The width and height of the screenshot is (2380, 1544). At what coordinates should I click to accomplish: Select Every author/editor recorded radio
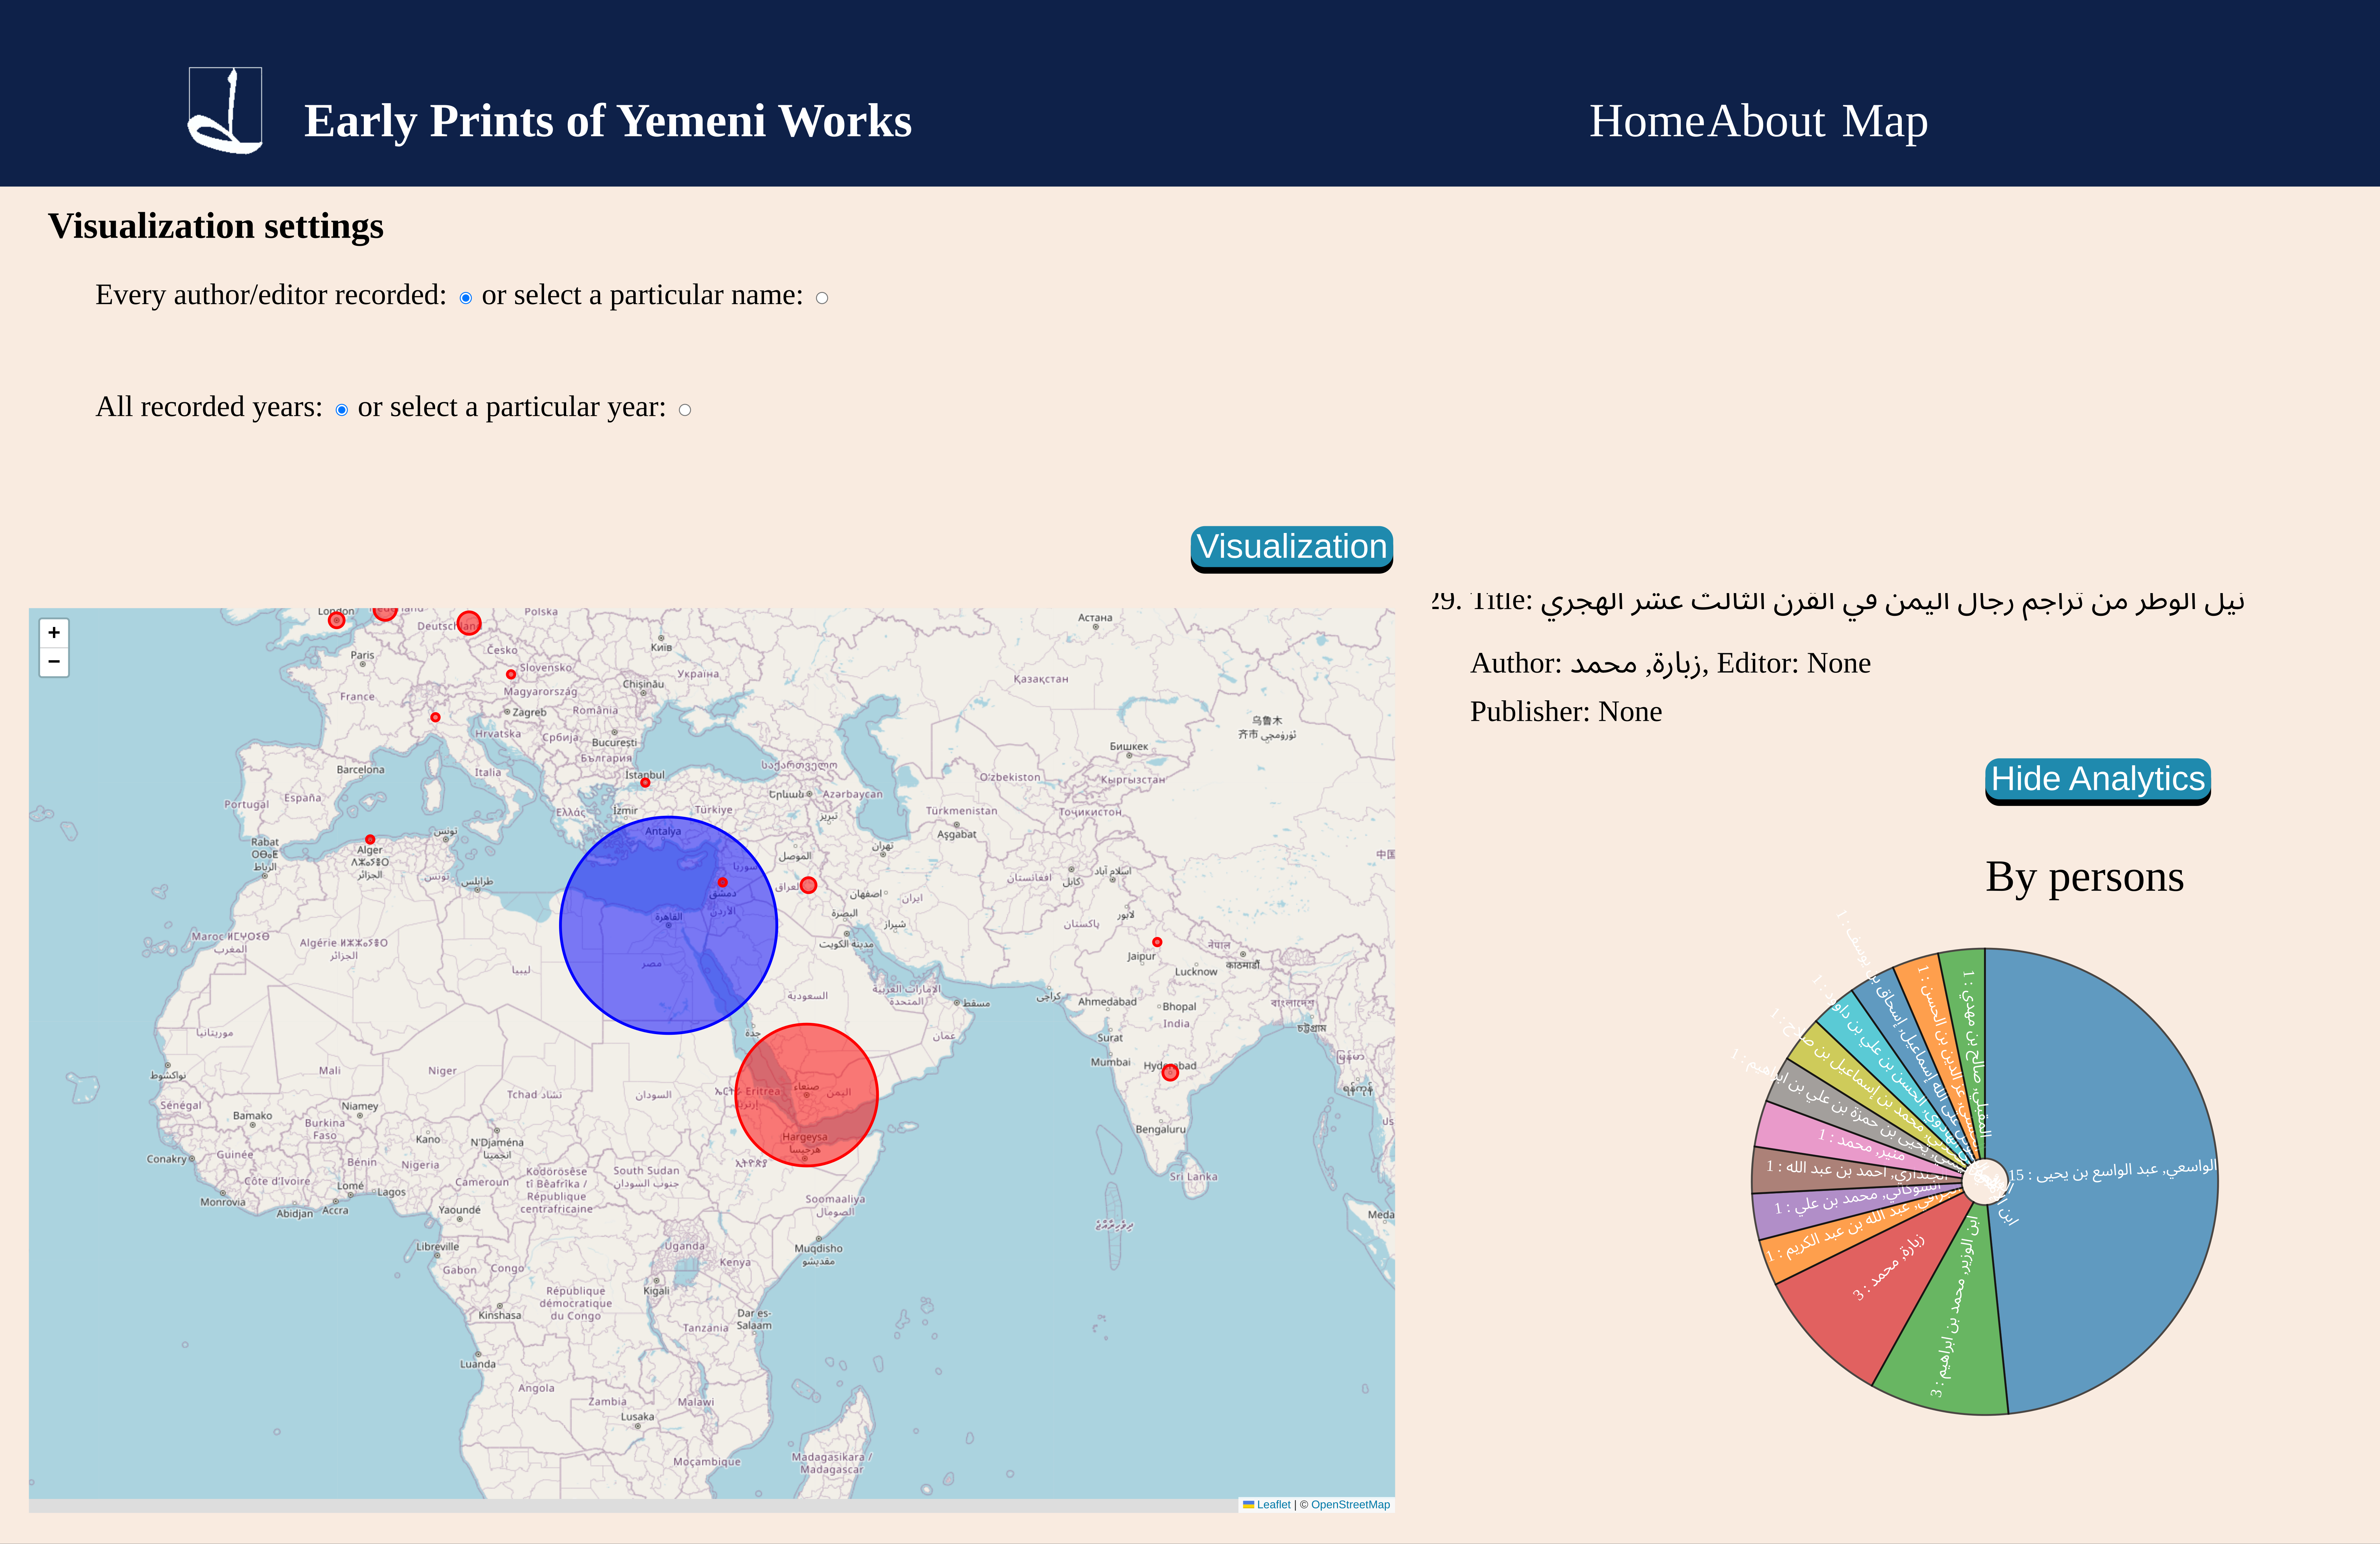click(x=466, y=298)
